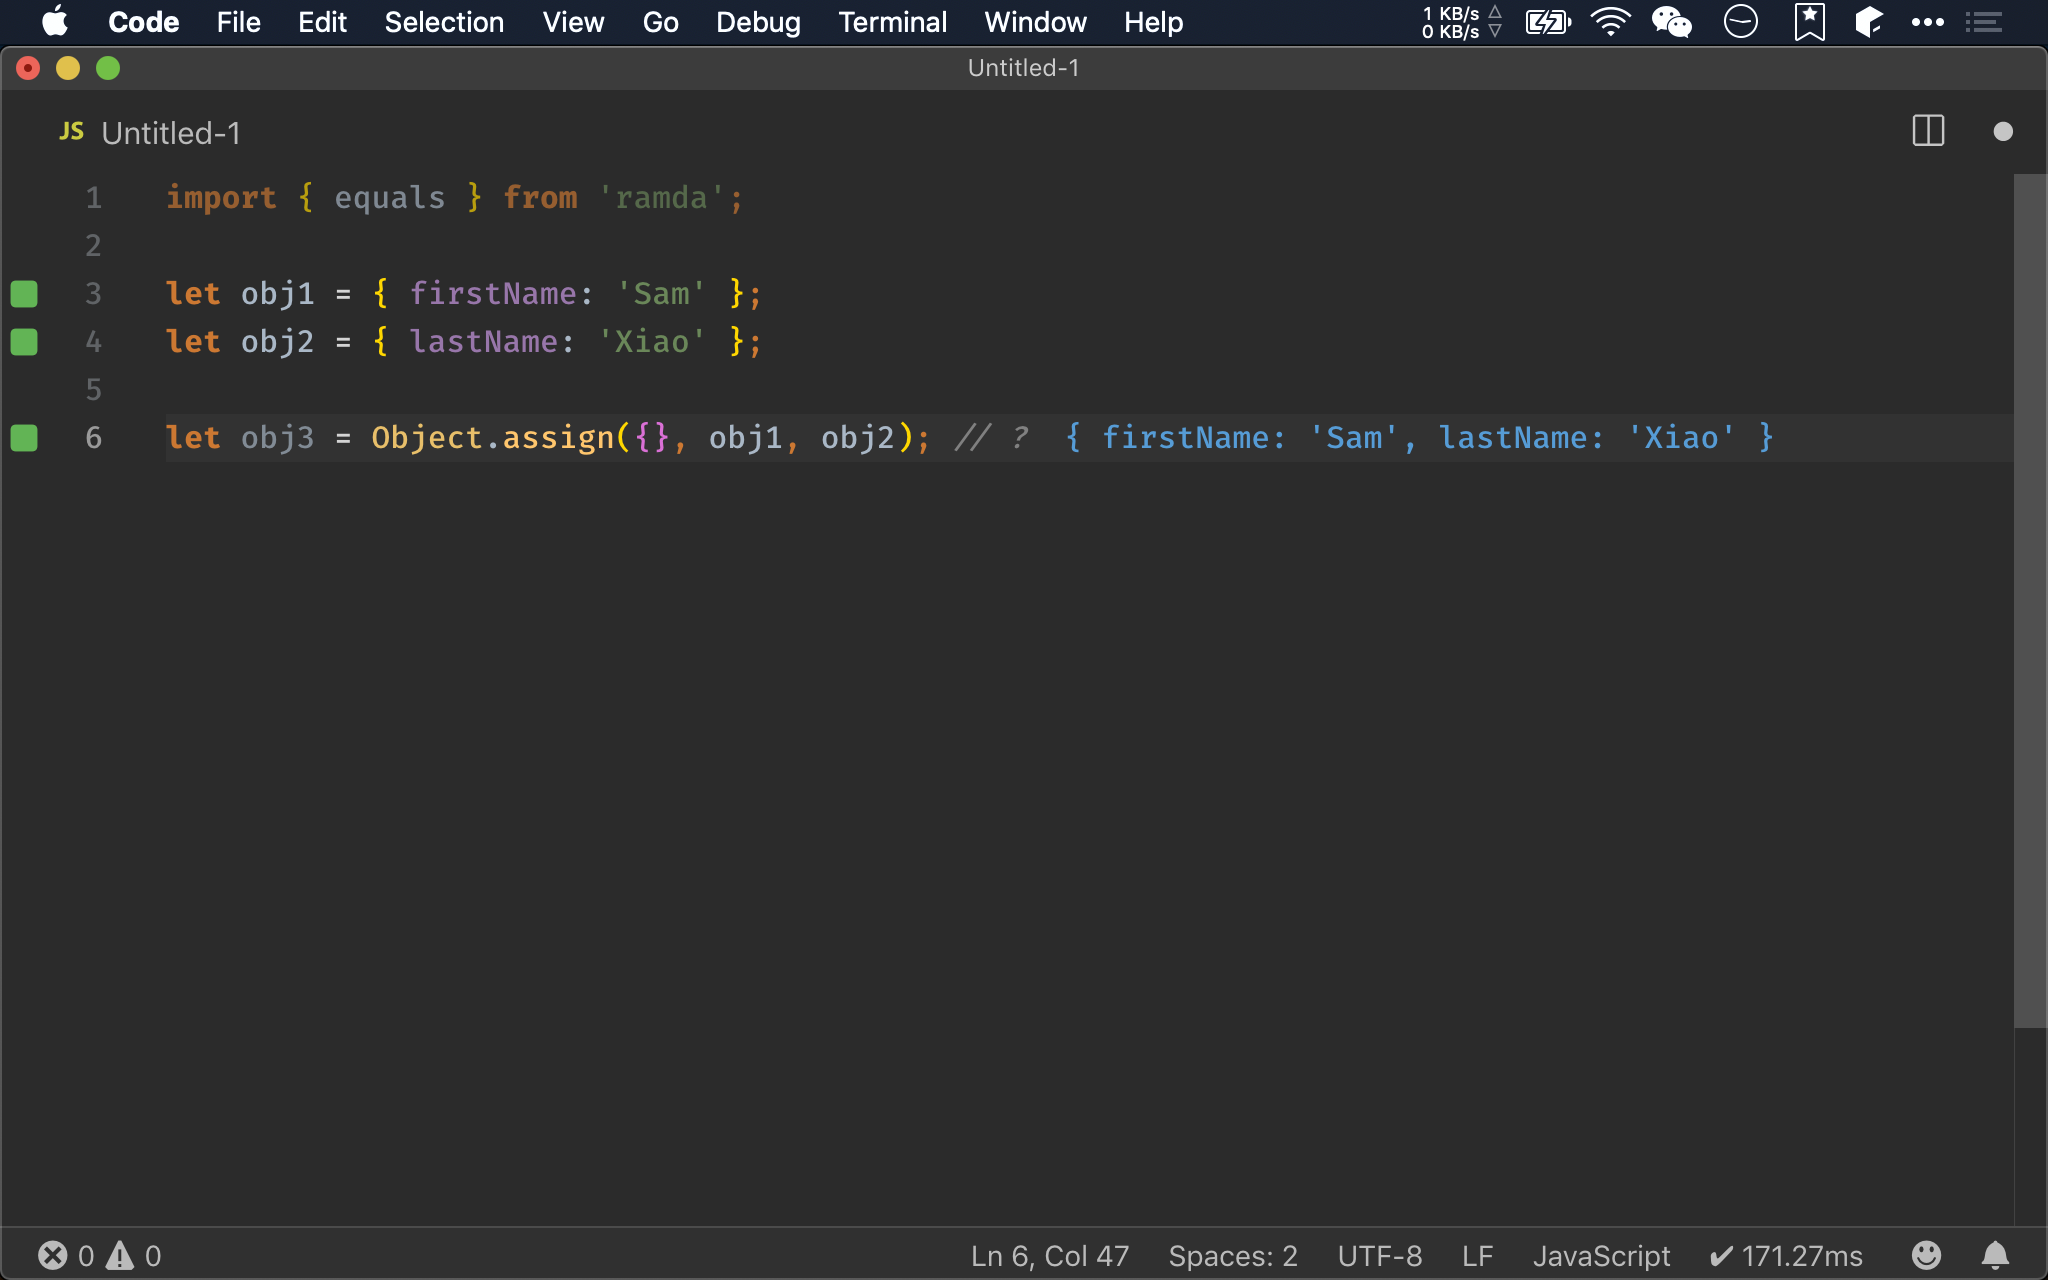
Task: Click the LF end-of-line button
Action: coord(1477,1255)
